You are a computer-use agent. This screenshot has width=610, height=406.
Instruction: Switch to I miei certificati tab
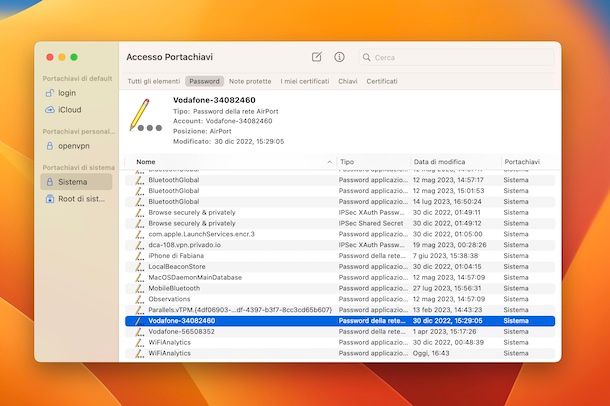tap(305, 81)
